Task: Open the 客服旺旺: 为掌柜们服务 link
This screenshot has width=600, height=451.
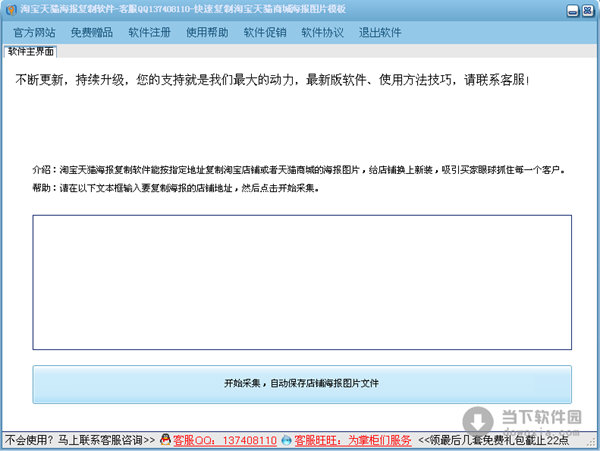Action: [352, 440]
